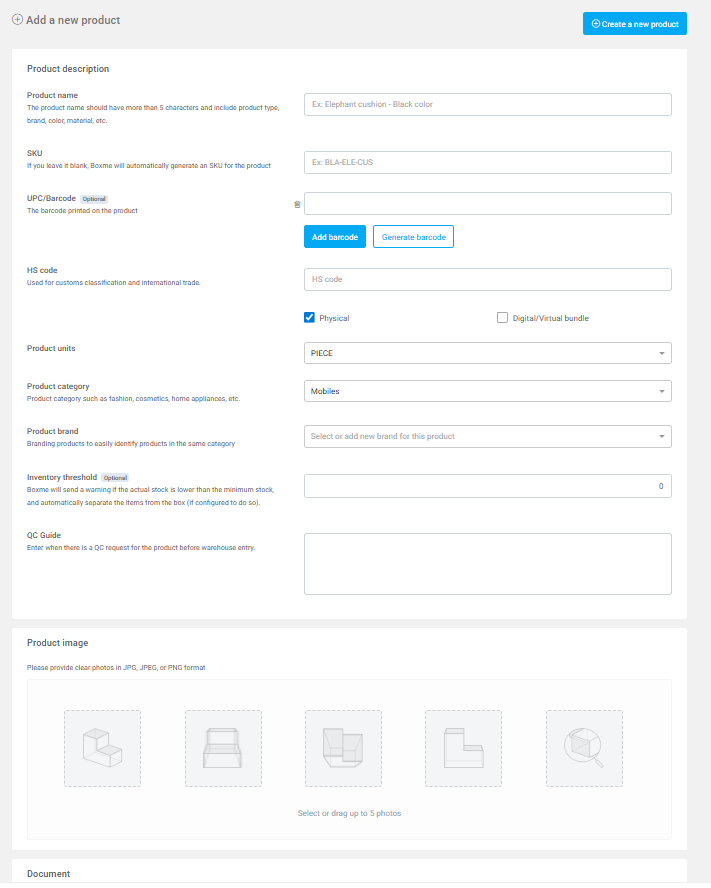Uncheck the Physical checkbox
Screen dimensions: 711x888
coord(310,318)
